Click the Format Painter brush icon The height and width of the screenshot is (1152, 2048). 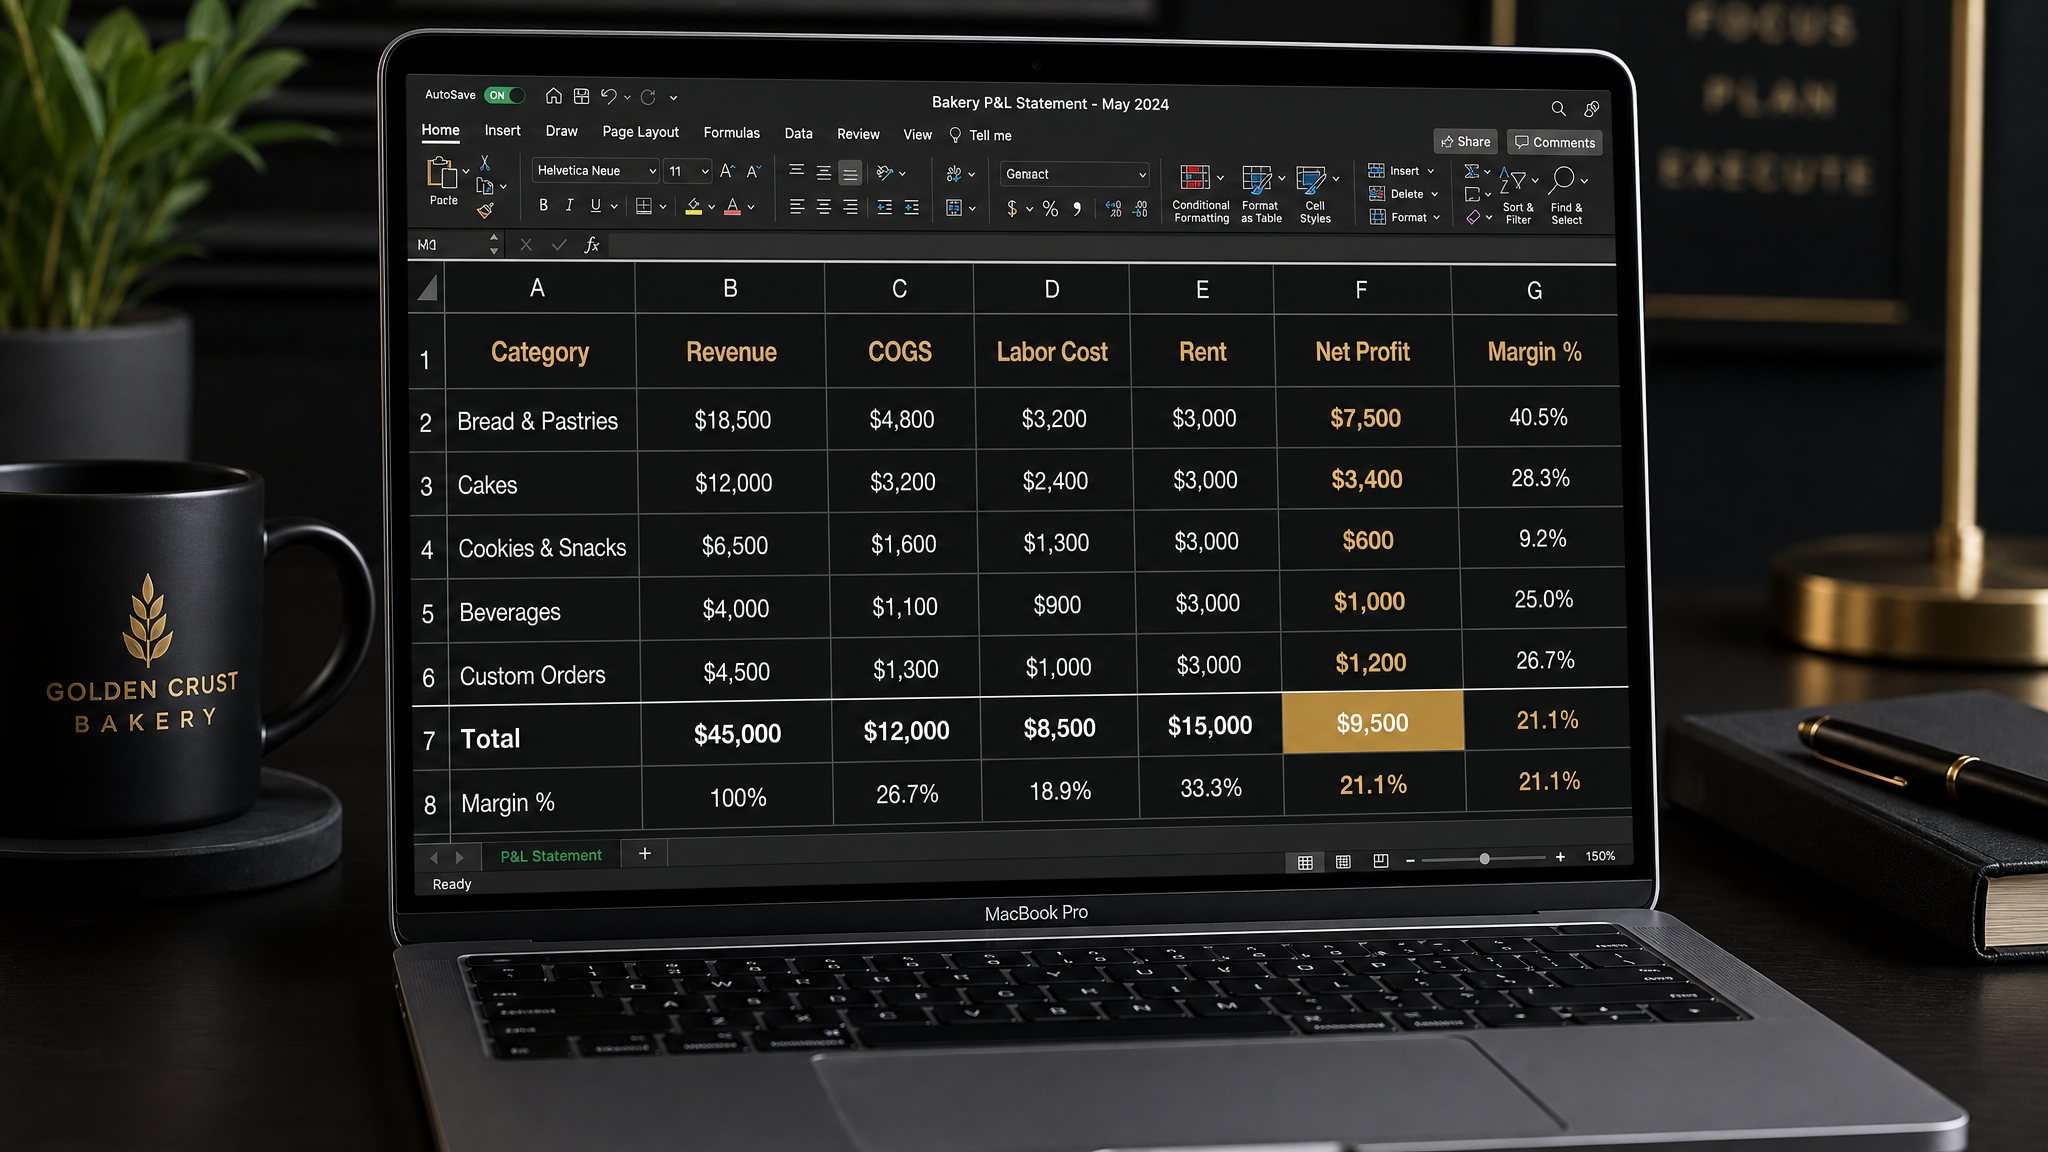(x=485, y=210)
